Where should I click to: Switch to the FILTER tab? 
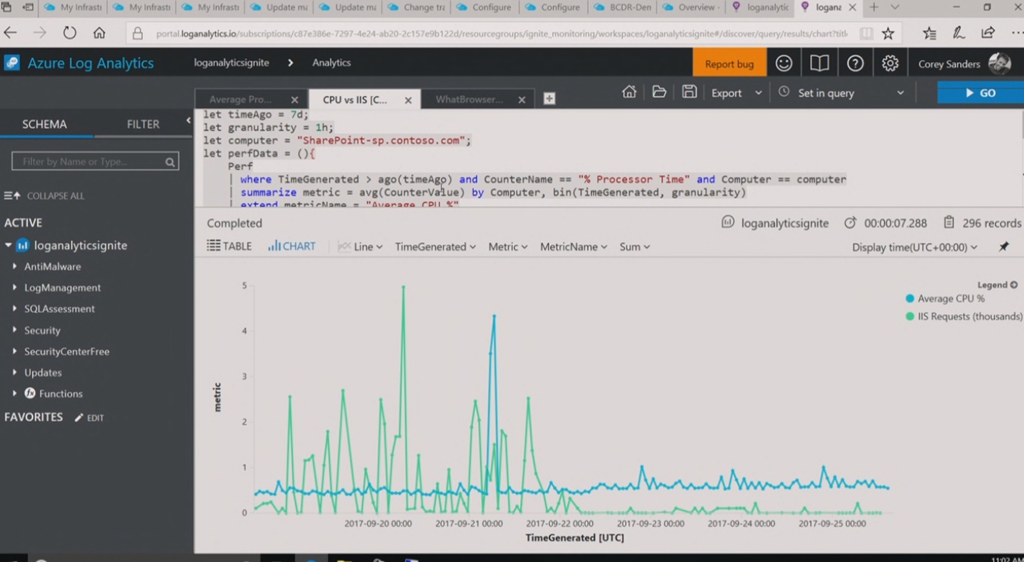pos(143,125)
